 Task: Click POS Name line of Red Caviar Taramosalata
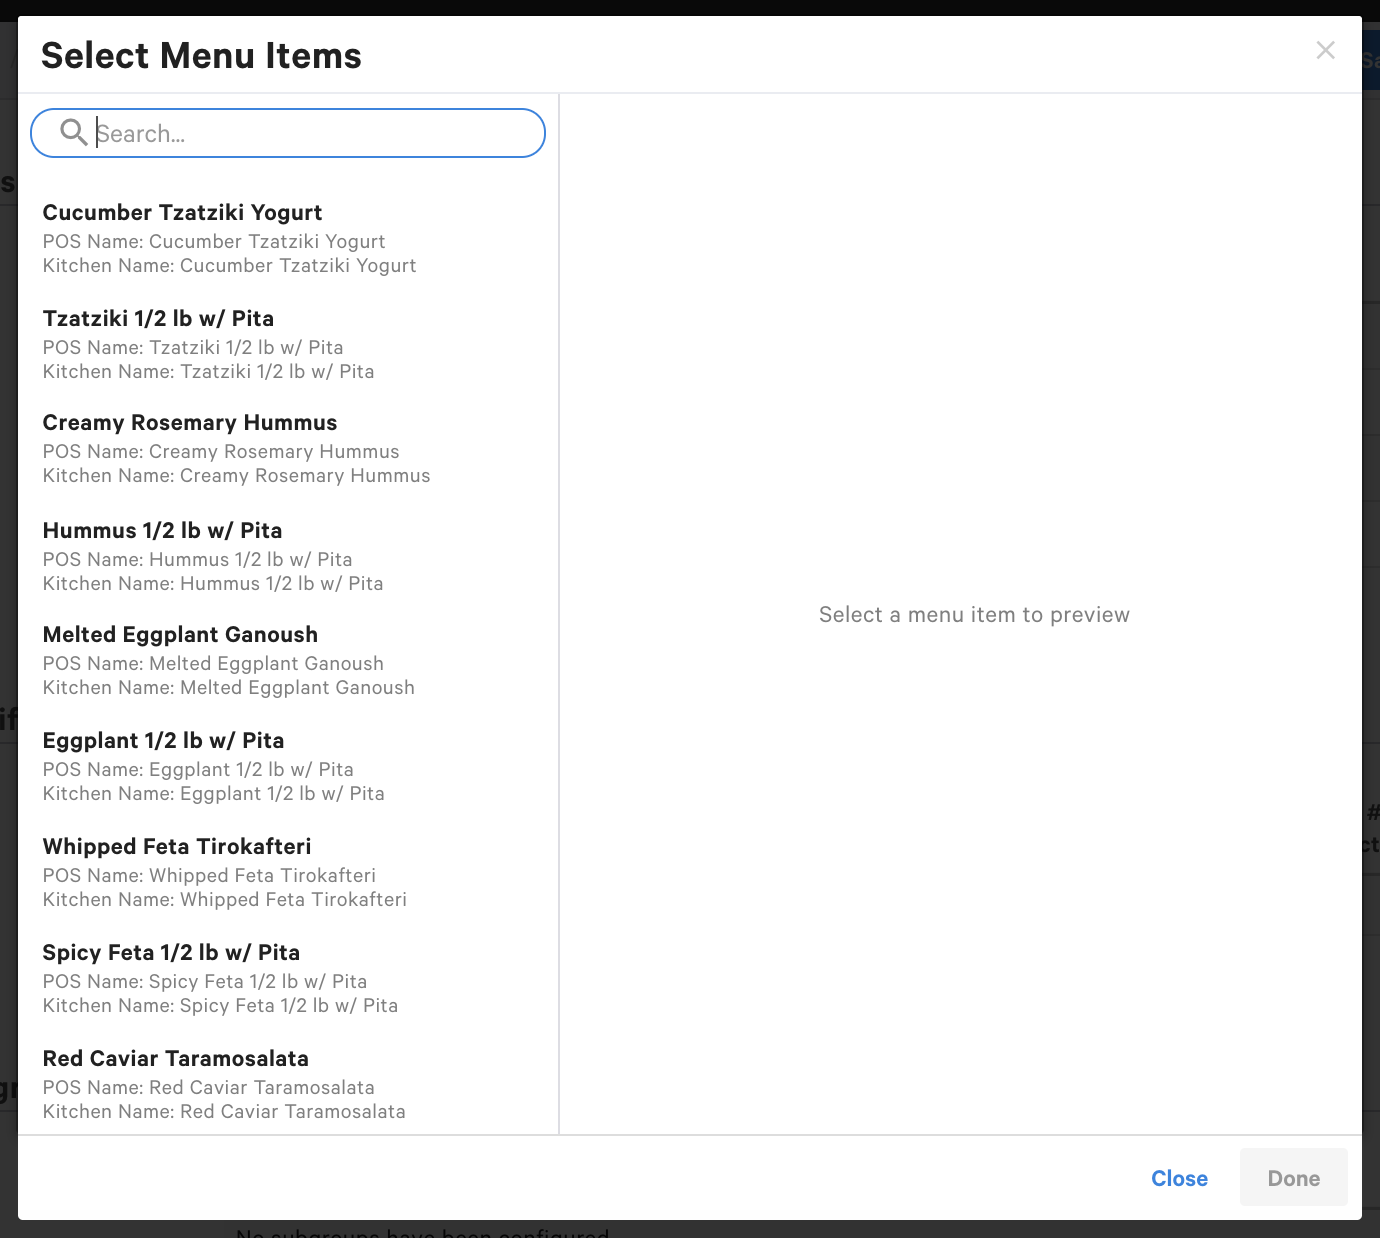tap(209, 1088)
